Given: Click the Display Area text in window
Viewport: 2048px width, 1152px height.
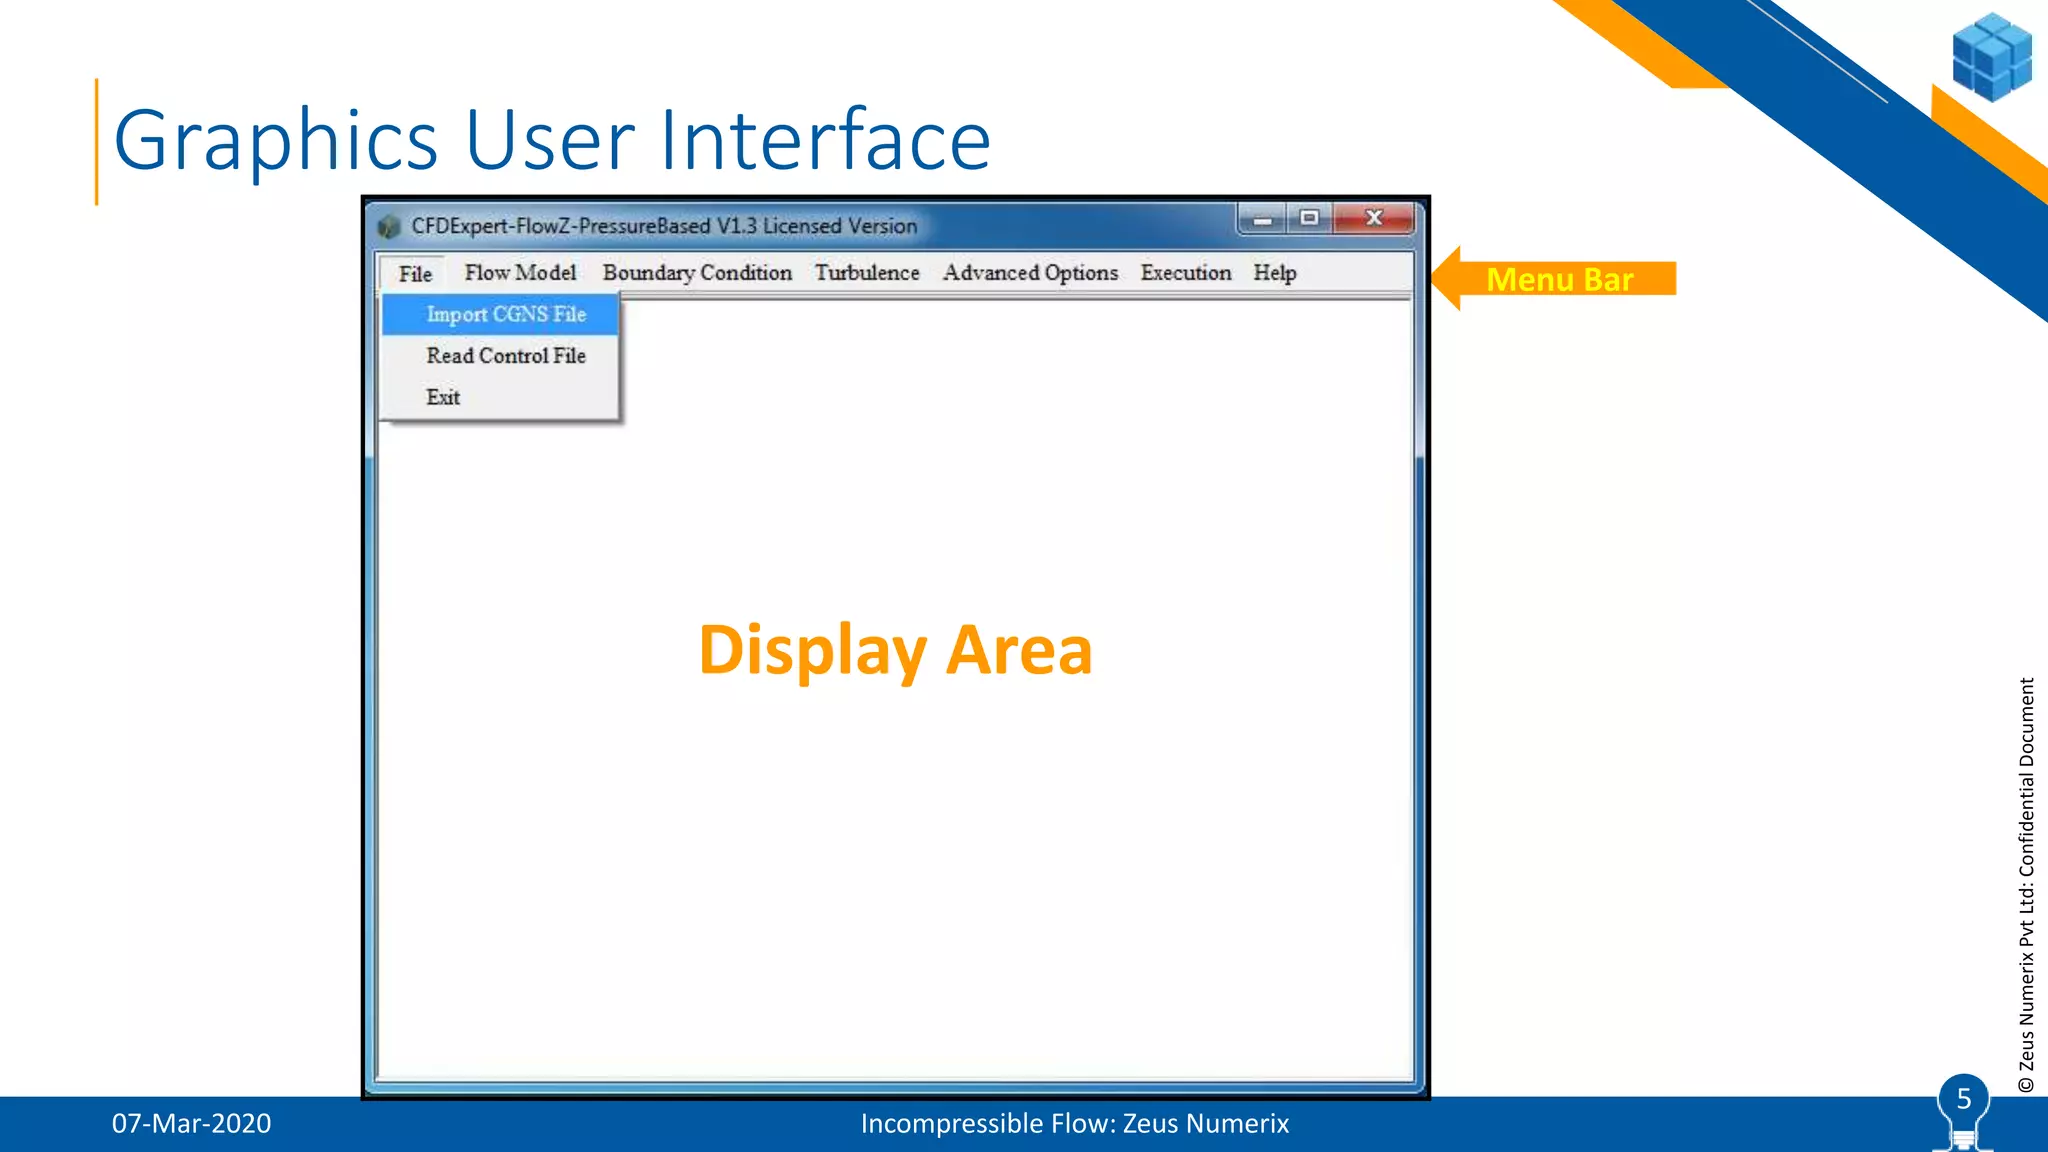Looking at the screenshot, I should point(895,651).
